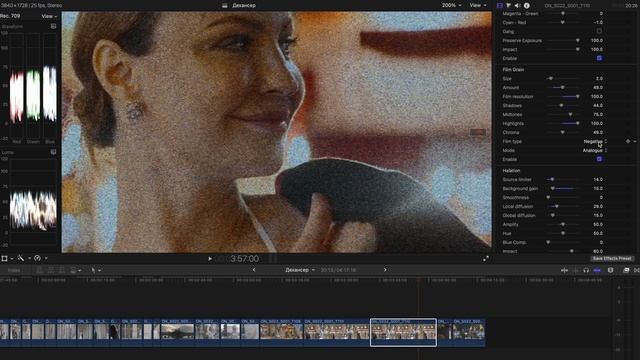Open the Деакнсер project name dropdown in timeline
The height and width of the screenshot is (360, 640).
[300, 270]
